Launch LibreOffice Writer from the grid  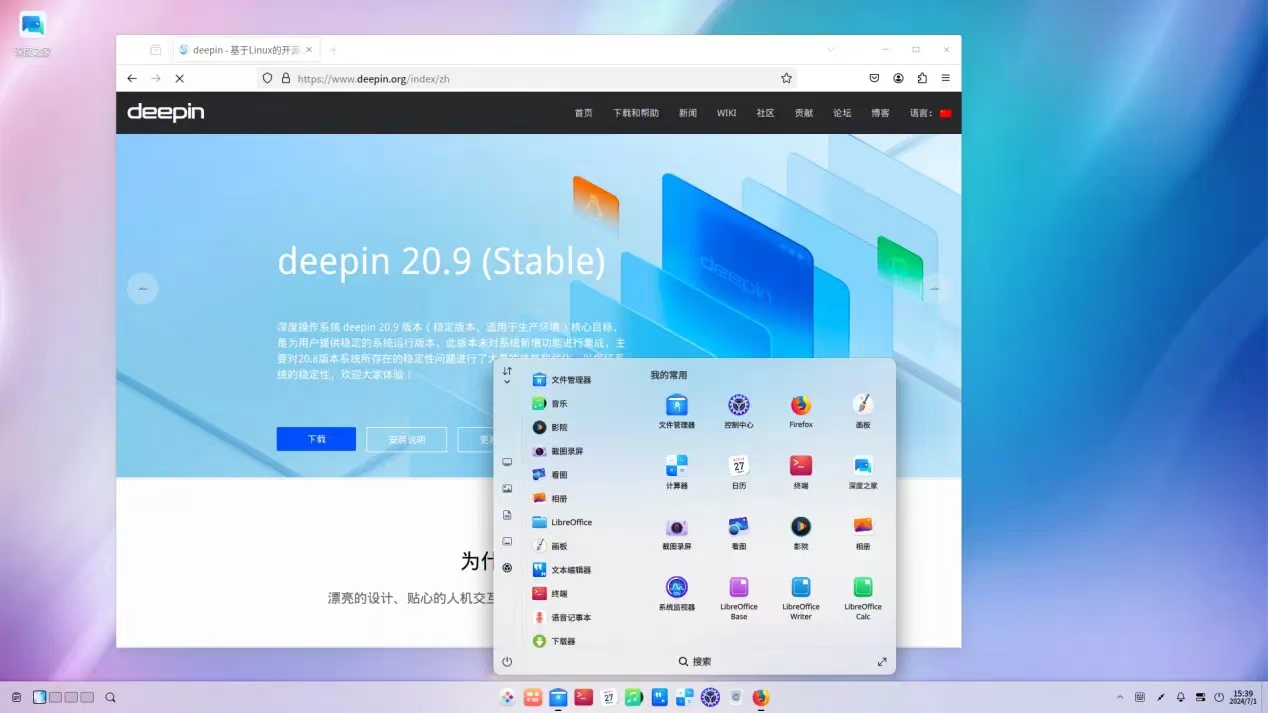(x=801, y=597)
